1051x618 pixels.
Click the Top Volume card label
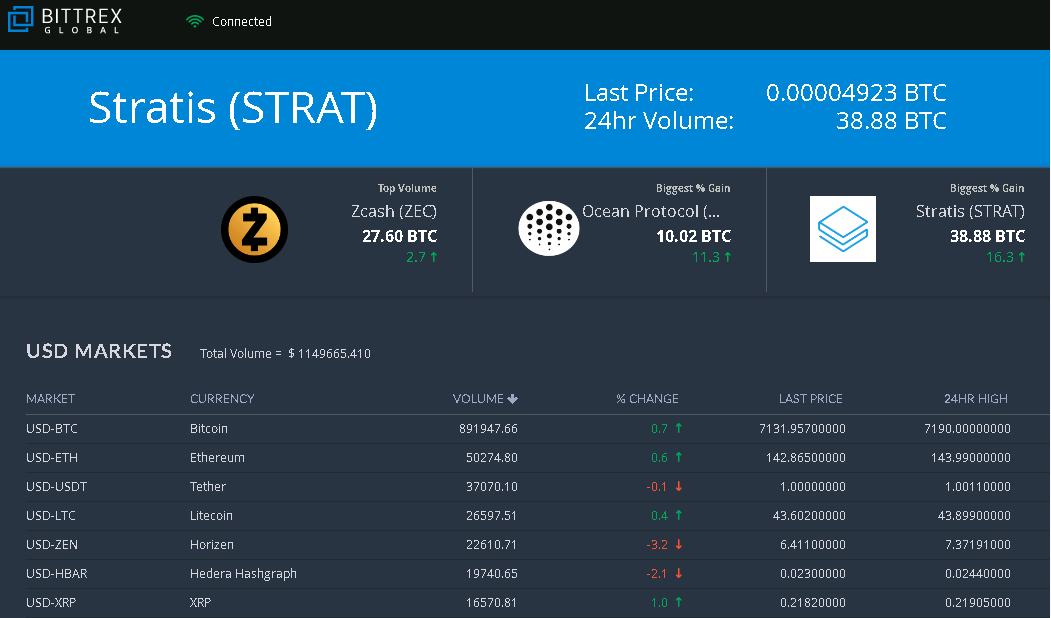[407, 188]
